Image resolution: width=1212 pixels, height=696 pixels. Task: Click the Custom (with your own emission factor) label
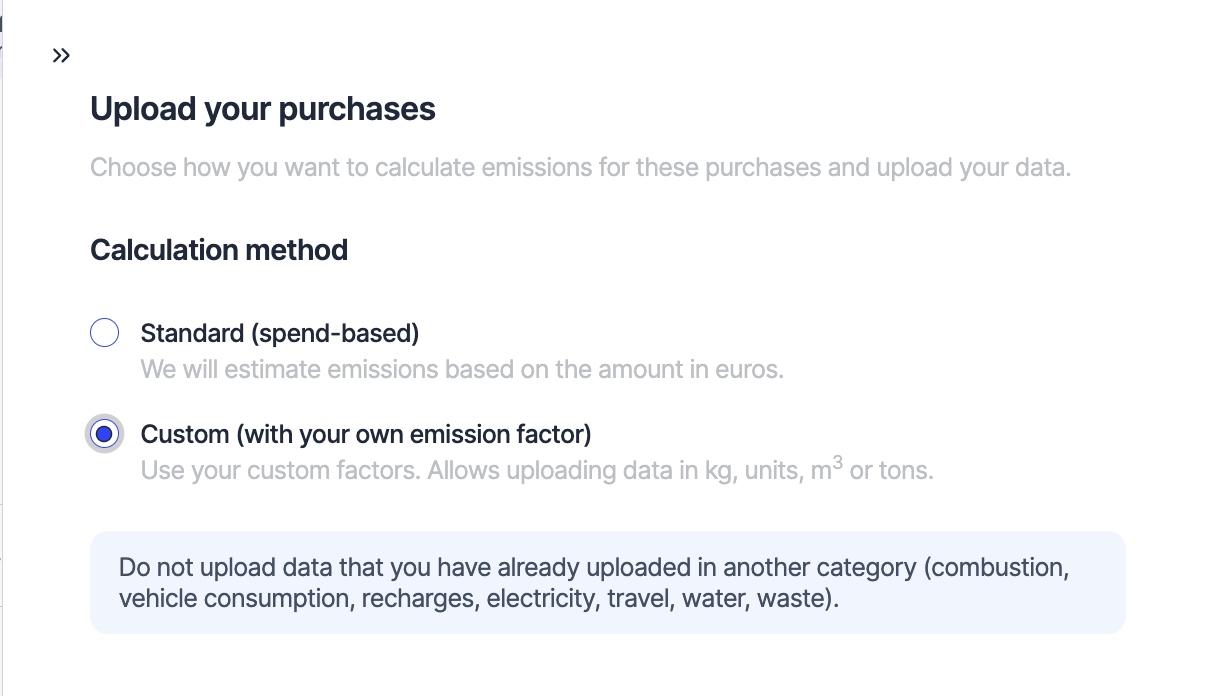click(364, 434)
